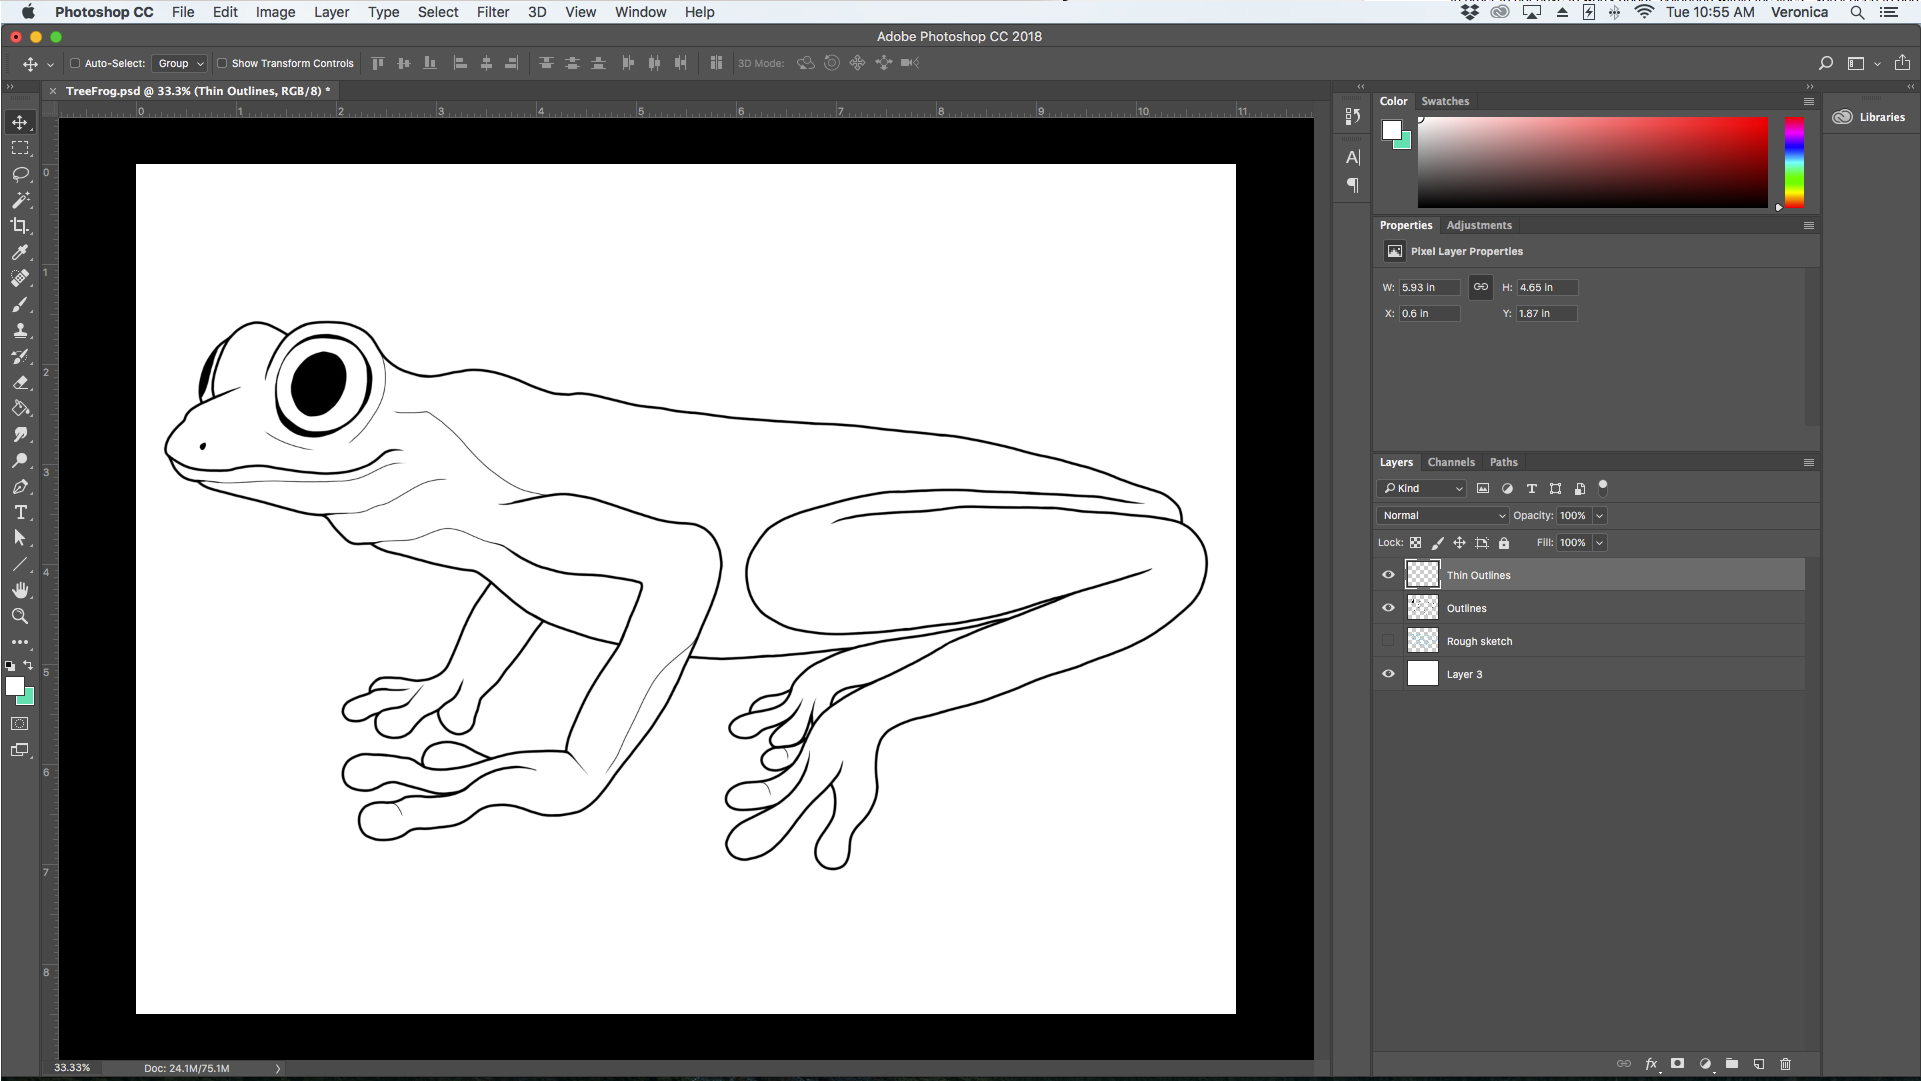Toggle layer filtering on/off switch
The width and height of the screenshot is (1921, 1081).
(x=1603, y=488)
